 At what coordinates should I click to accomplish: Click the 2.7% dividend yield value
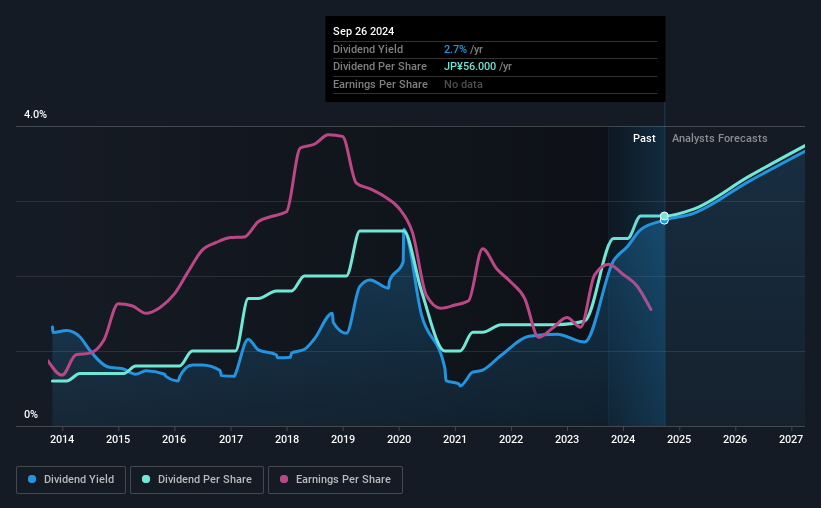tap(455, 49)
